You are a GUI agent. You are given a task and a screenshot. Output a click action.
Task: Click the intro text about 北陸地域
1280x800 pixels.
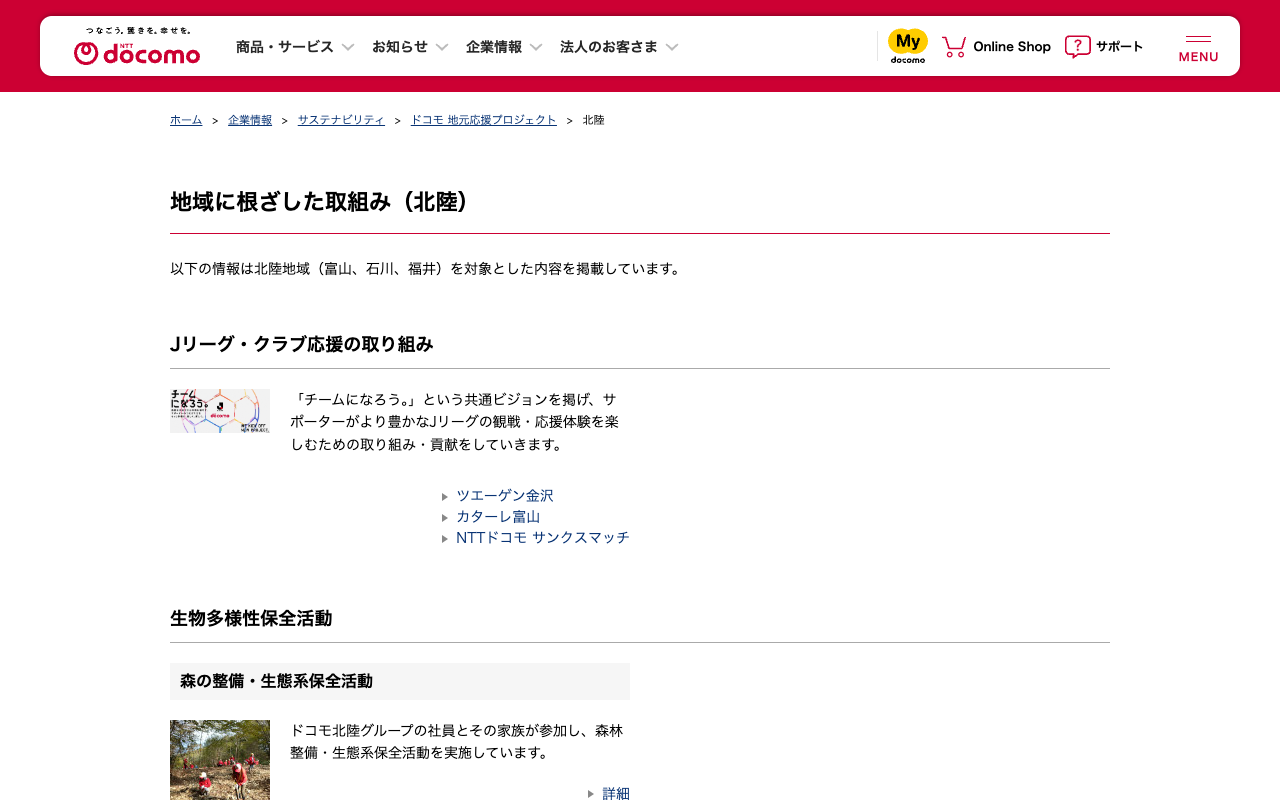pyautogui.click(x=428, y=269)
